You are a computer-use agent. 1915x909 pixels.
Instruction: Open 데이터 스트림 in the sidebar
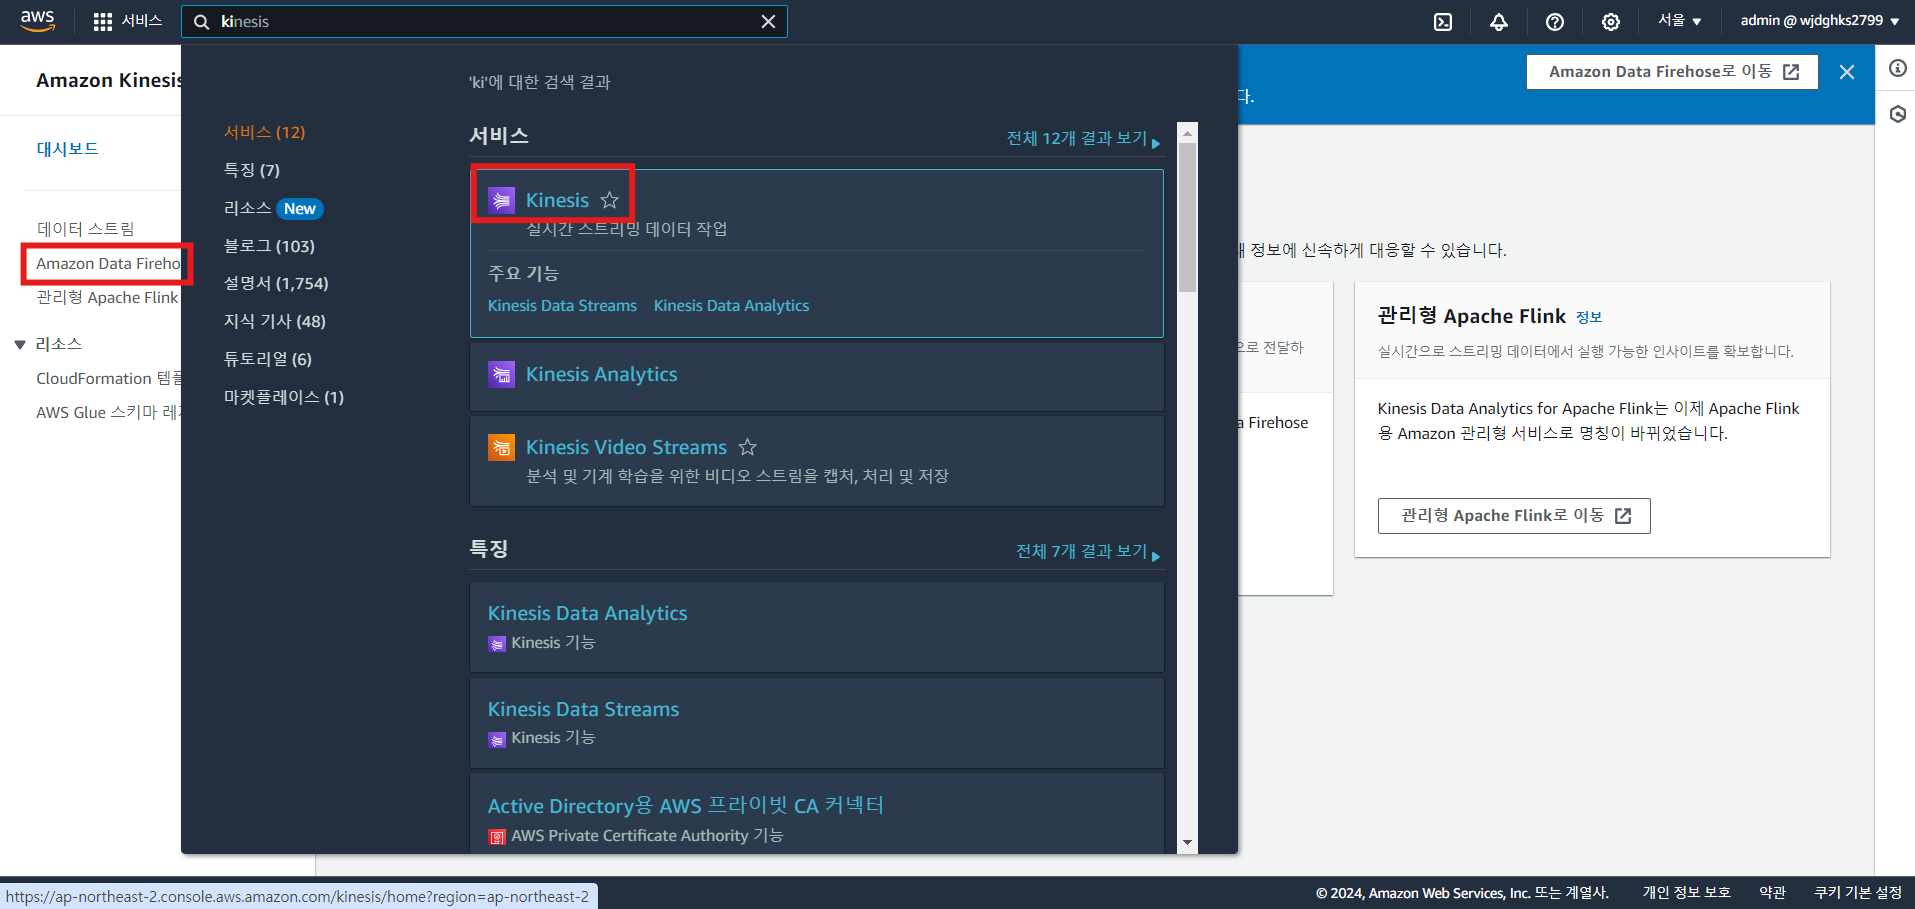tap(85, 229)
